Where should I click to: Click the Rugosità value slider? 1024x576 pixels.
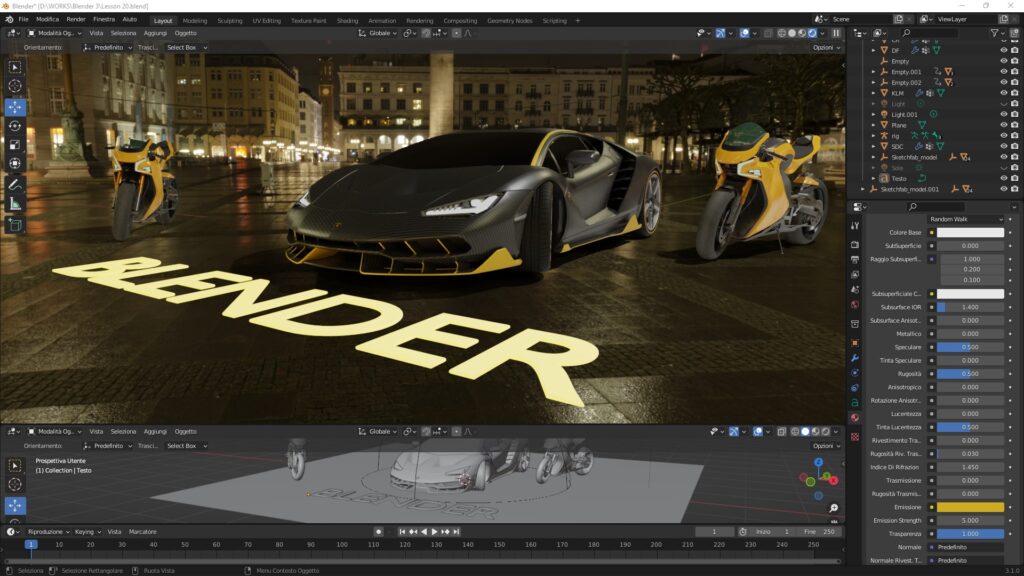point(970,374)
